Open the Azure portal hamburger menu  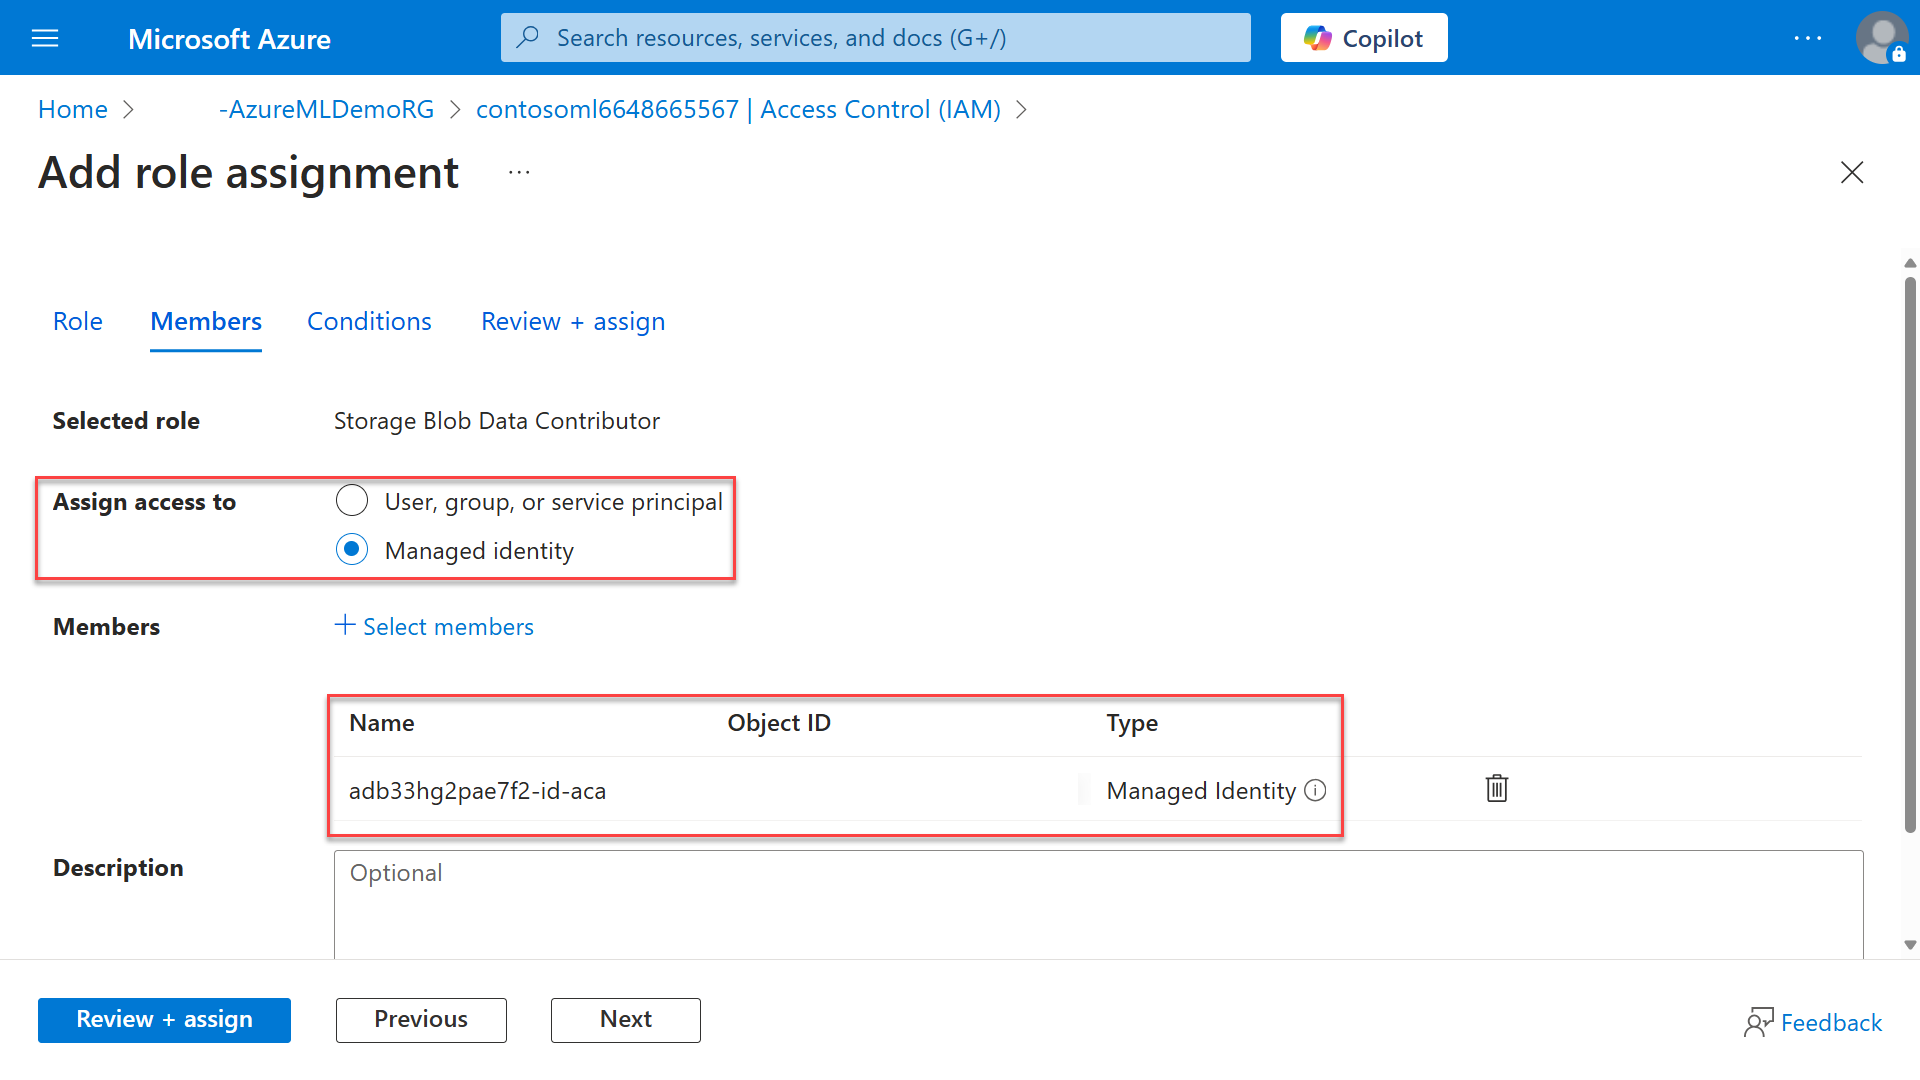click(44, 38)
